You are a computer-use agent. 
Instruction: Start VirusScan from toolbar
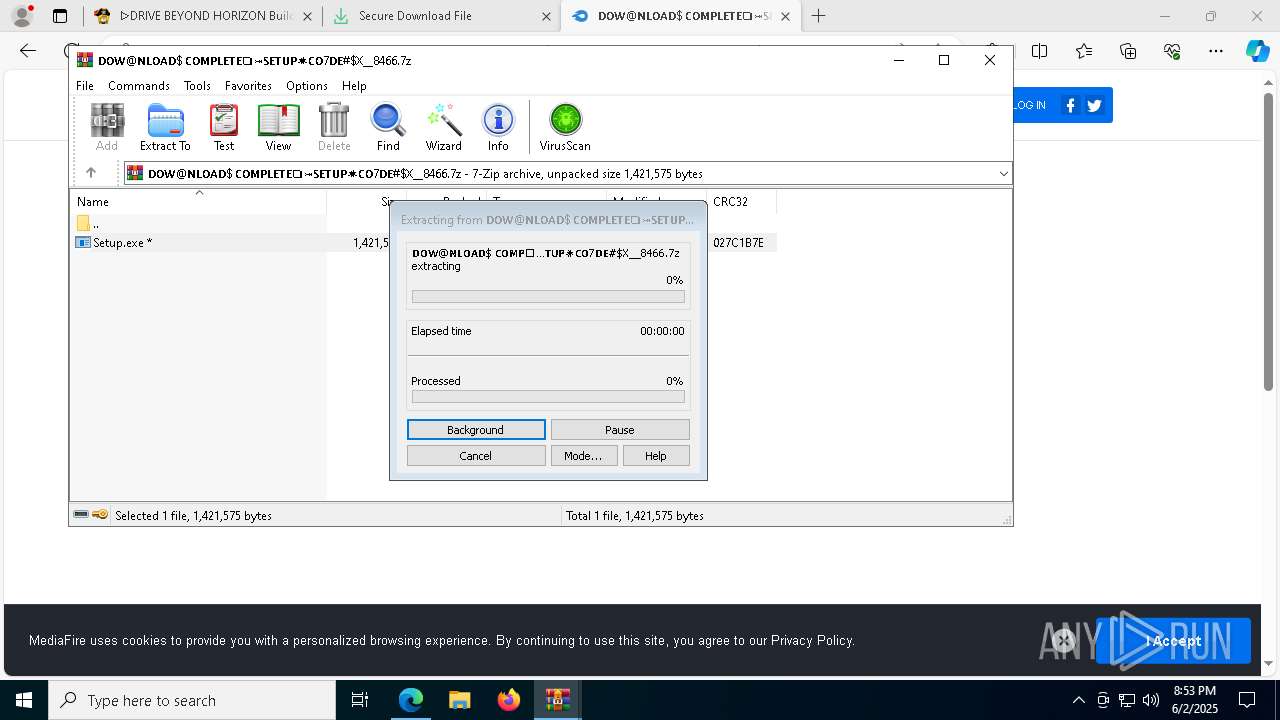click(565, 127)
